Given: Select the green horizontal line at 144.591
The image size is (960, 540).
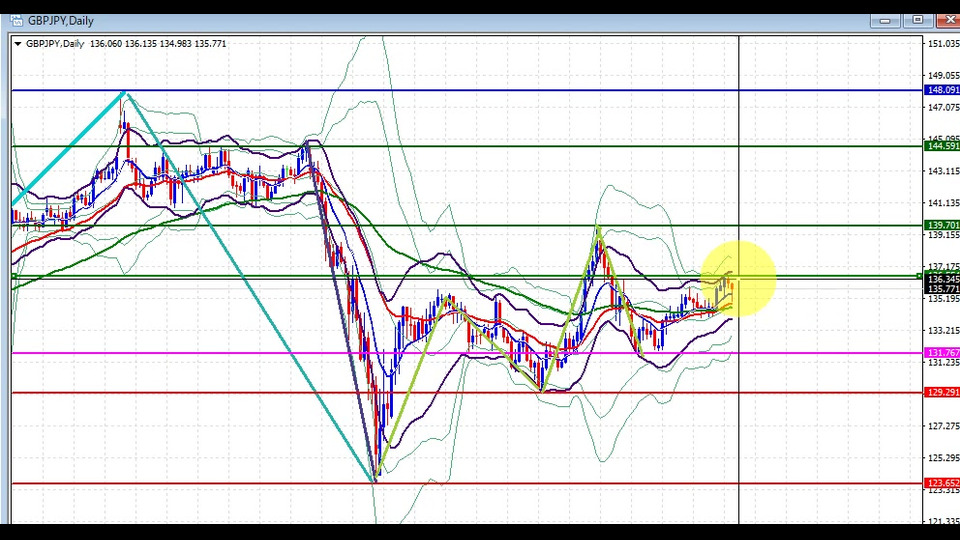Looking at the screenshot, I should click(x=467, y=146).
